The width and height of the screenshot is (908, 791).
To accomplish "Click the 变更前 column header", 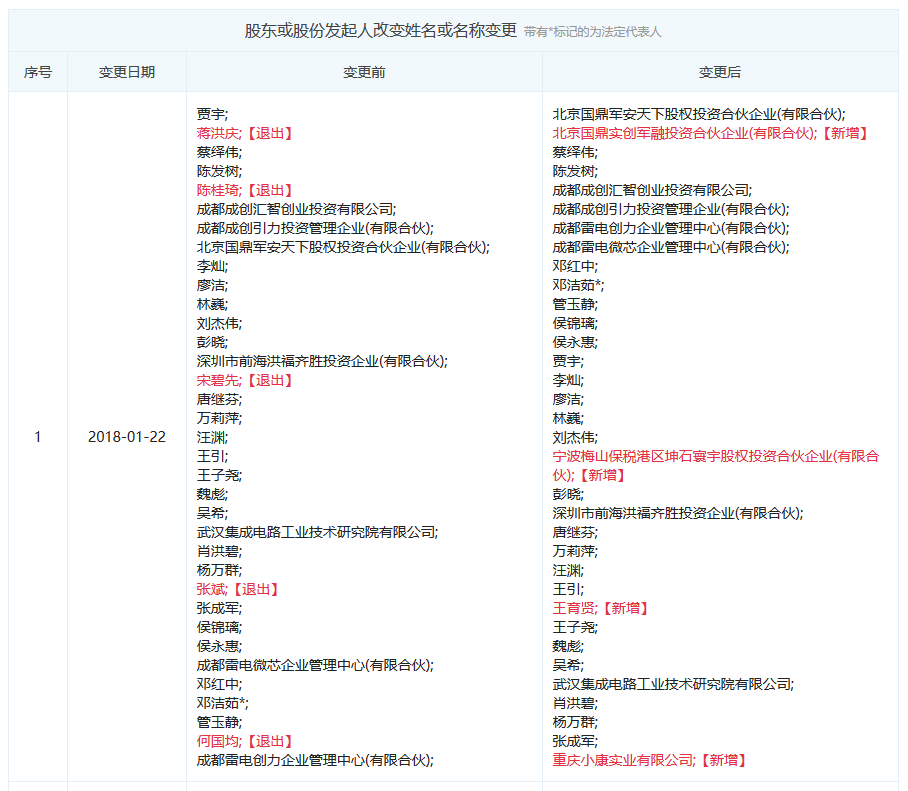I will coord(364,72).
